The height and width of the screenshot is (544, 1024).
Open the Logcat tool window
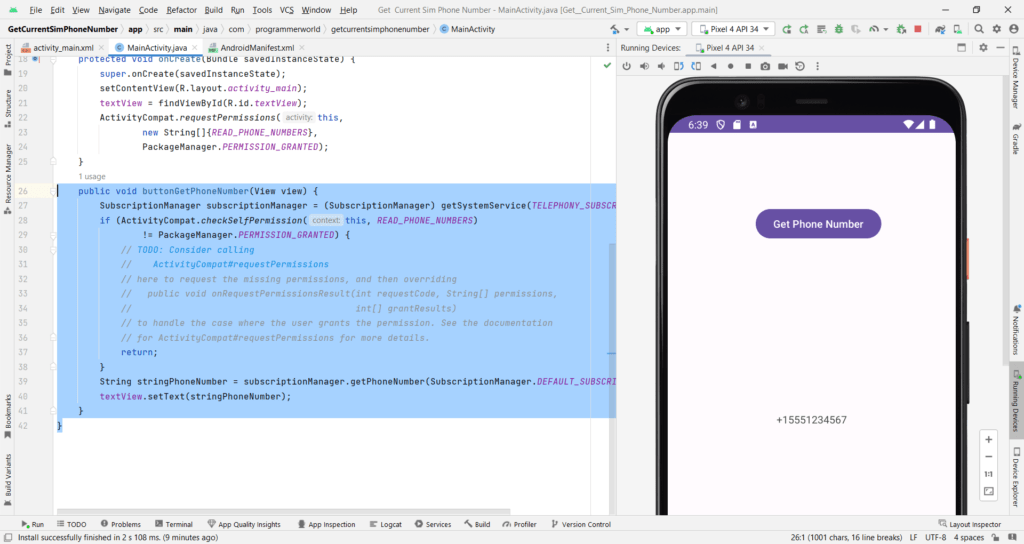386,524
